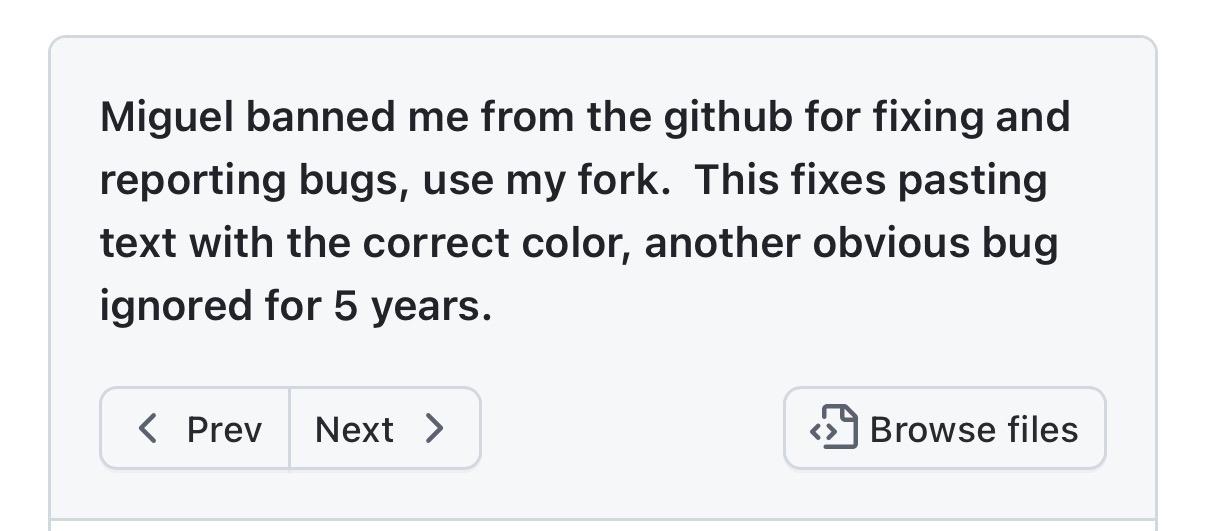Click the right chevron icon beside Next

point(434,429)
